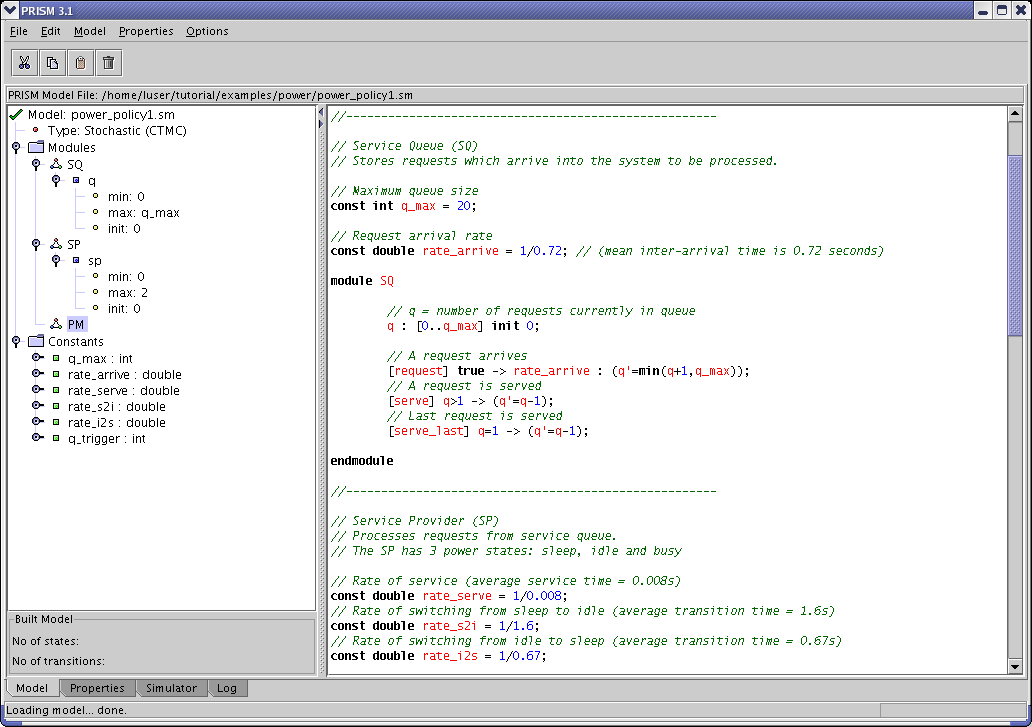Select the 'Model: power_policy1.sm' tree row
Viewport: 1032px width, 727px height.
coord(101,114)
